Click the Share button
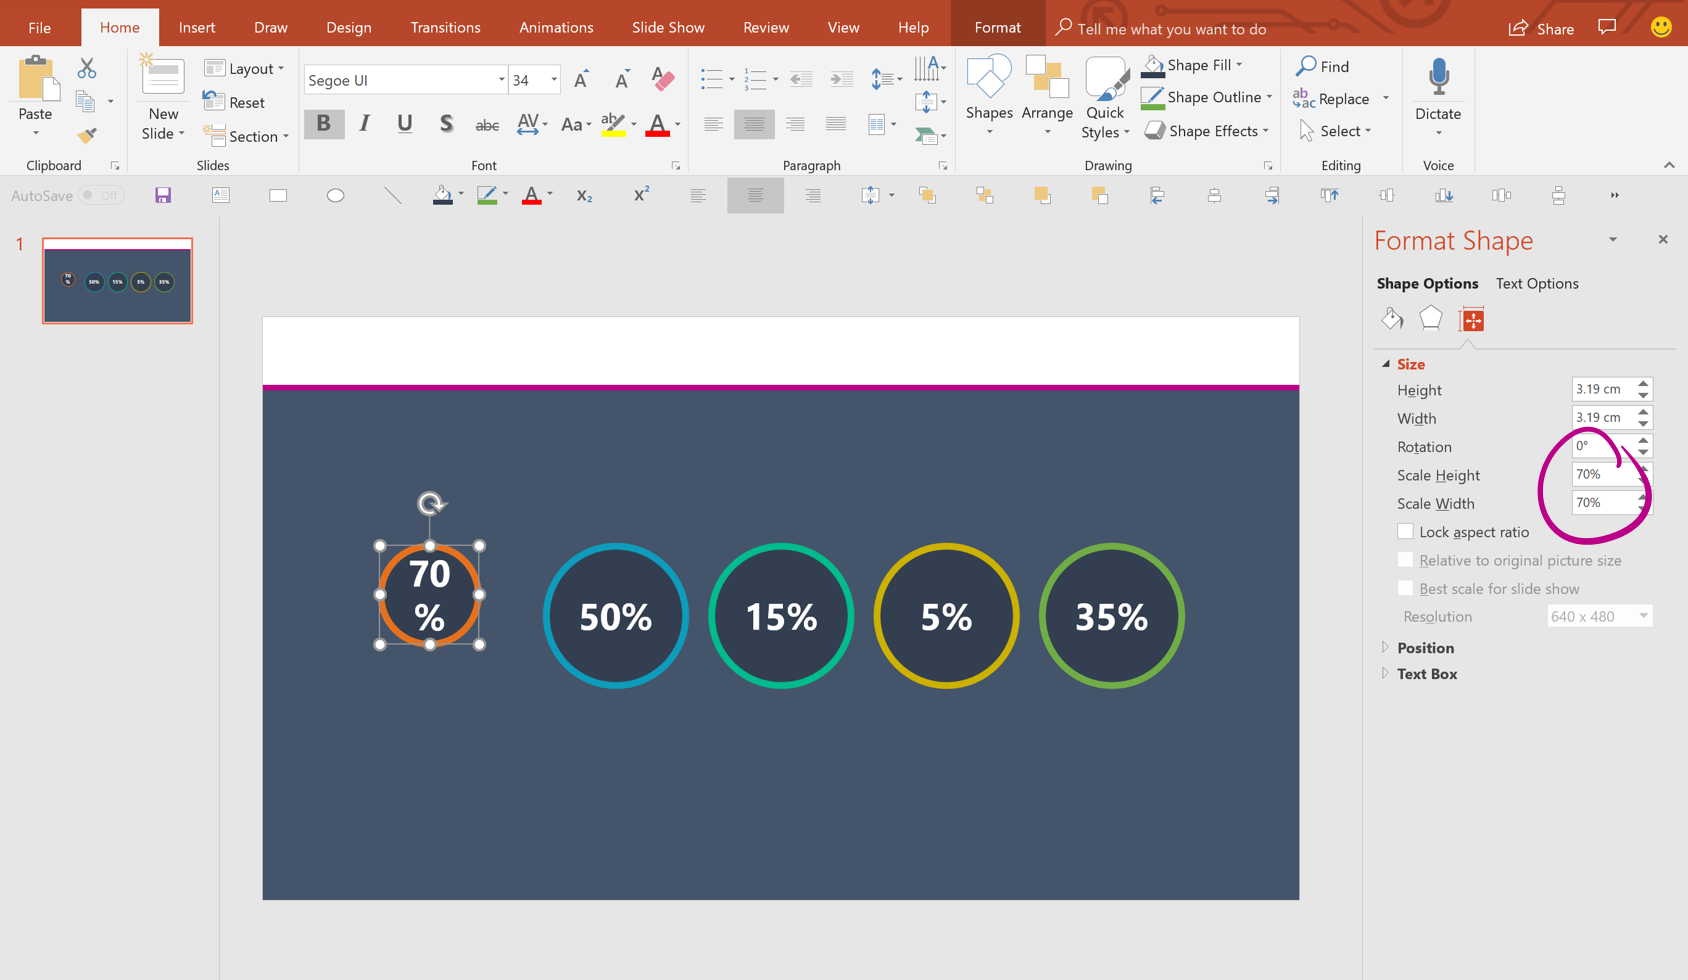This screenshot has height=980, width=1688. 1541,28
